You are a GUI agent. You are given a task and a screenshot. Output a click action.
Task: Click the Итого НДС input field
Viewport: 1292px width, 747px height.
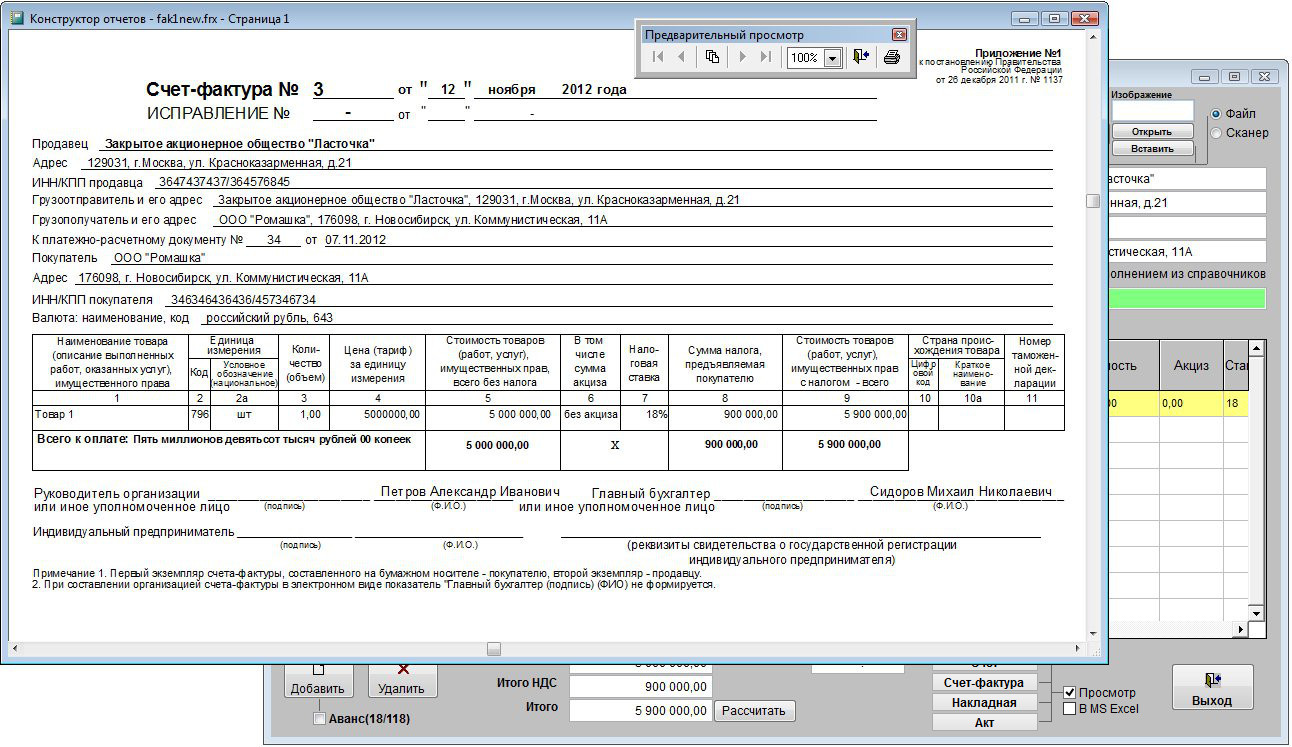[640, 685]
